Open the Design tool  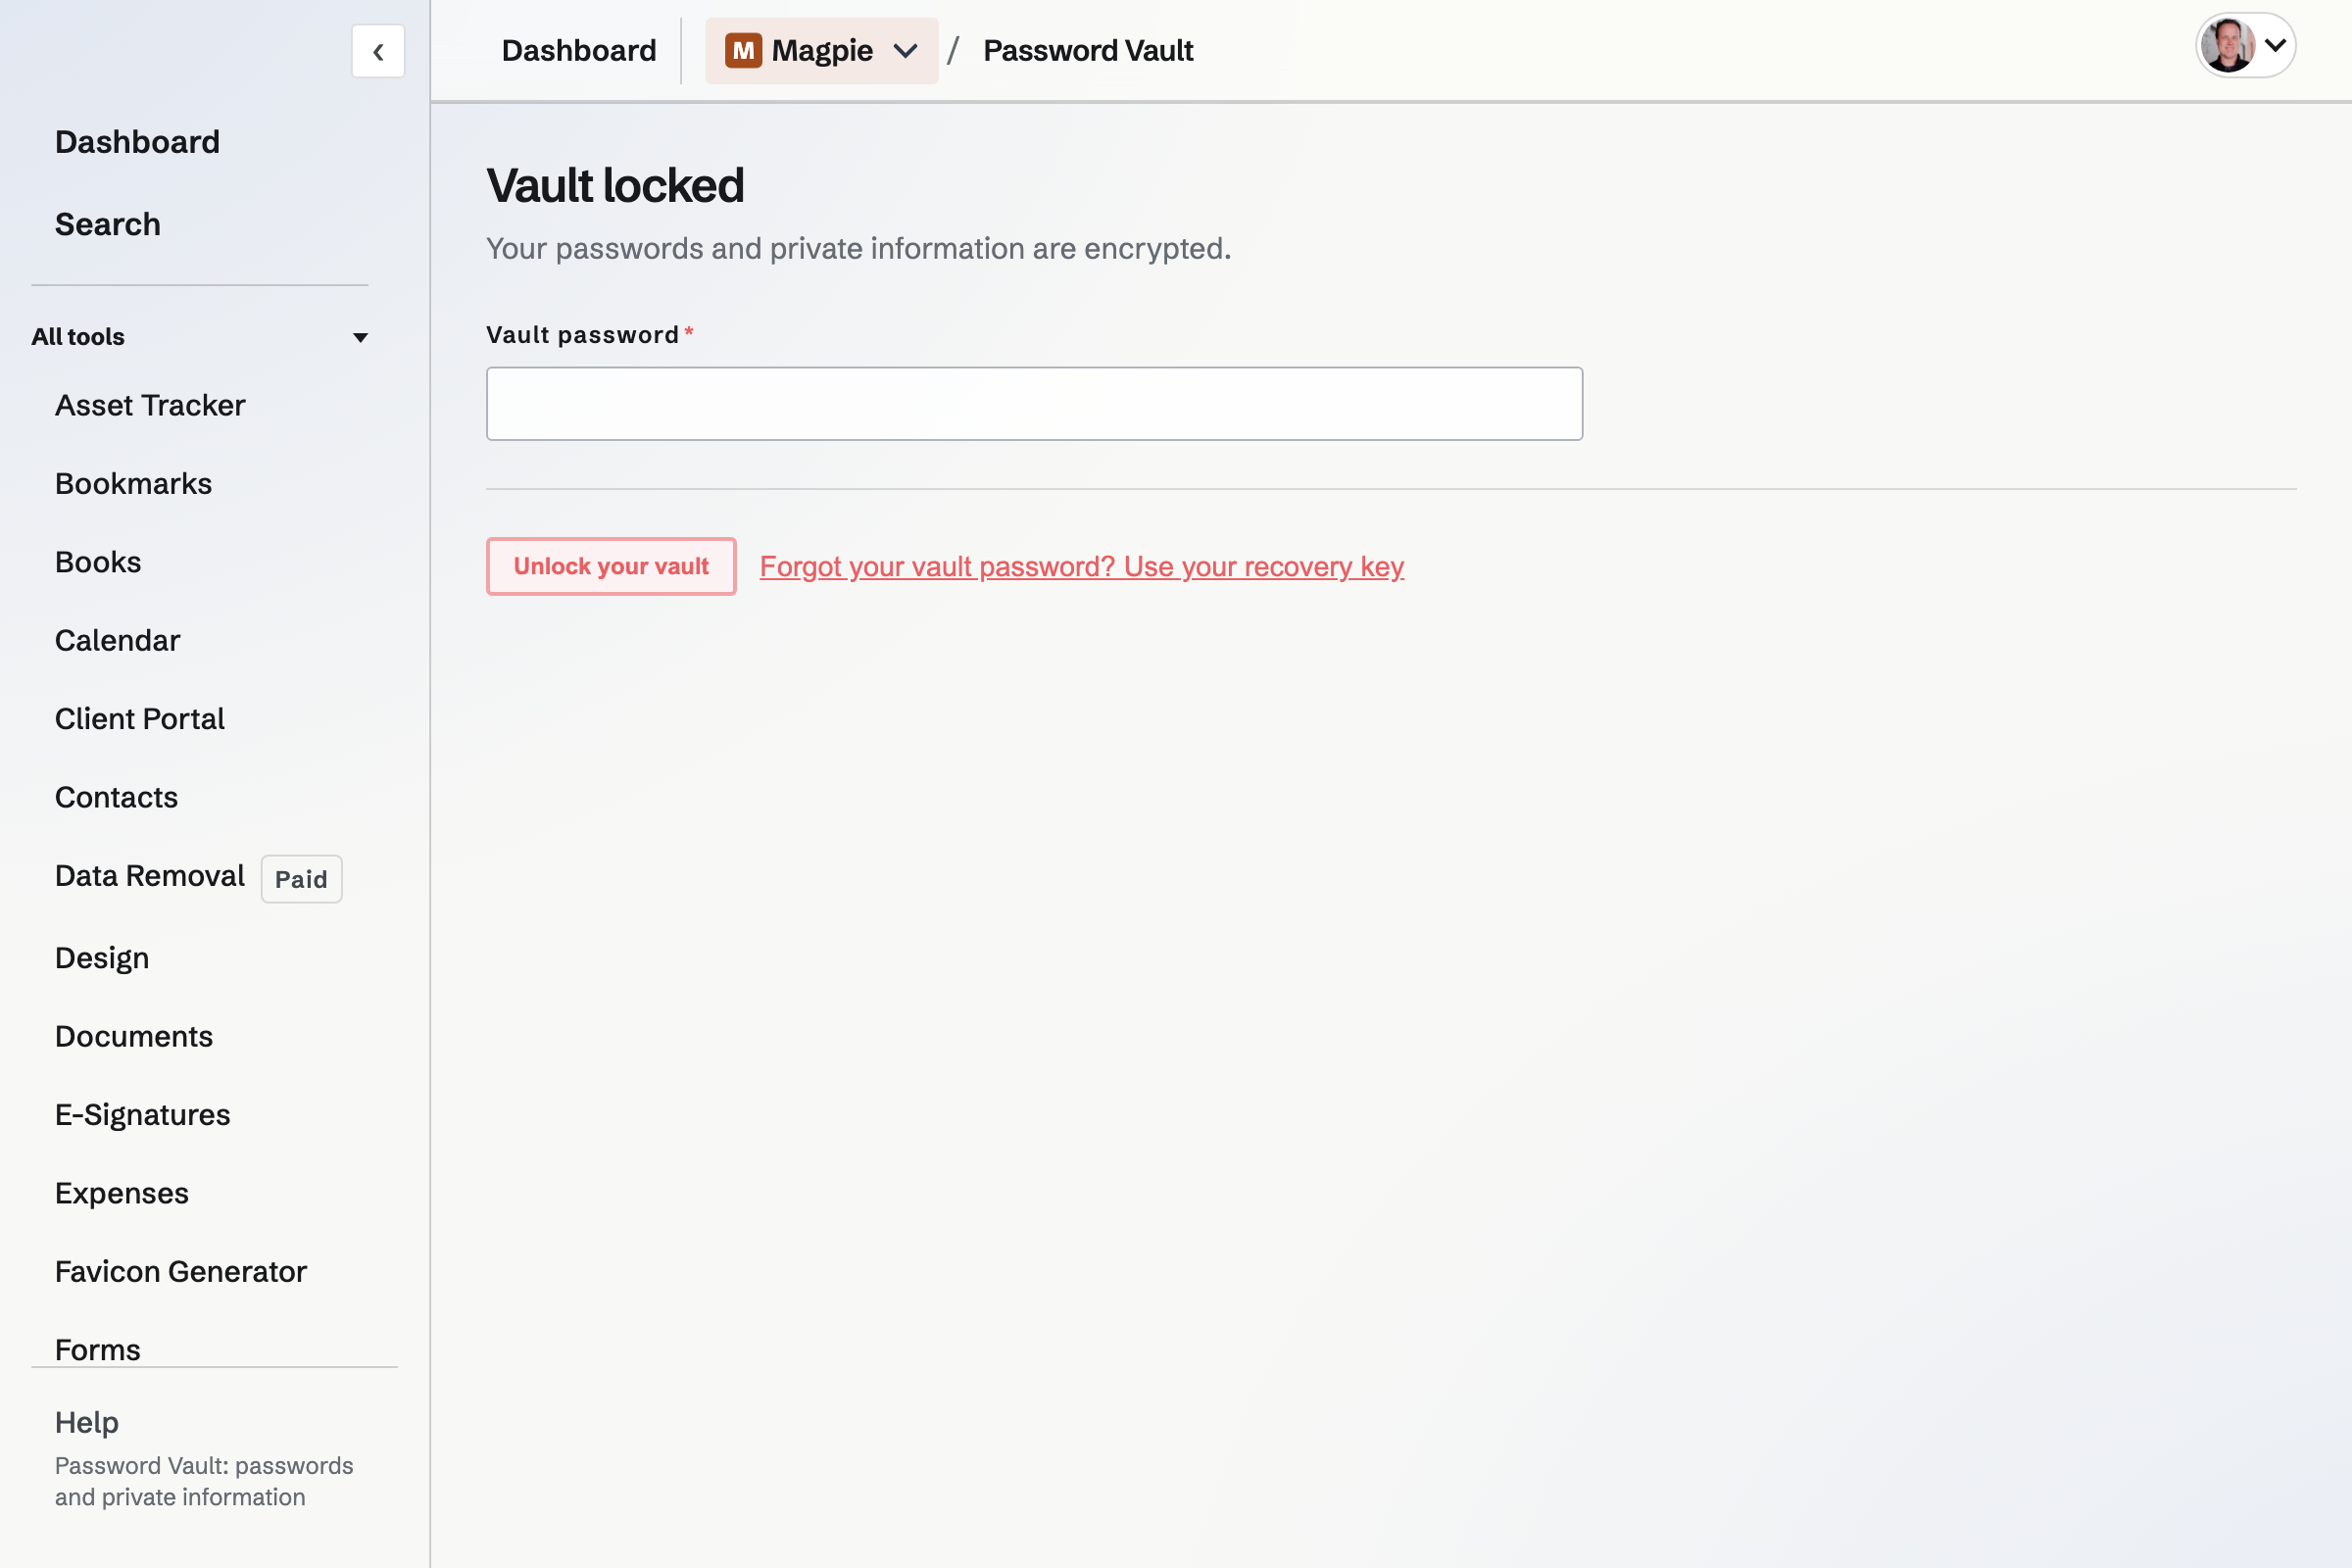pyautogui.click(x=101, y=958)
